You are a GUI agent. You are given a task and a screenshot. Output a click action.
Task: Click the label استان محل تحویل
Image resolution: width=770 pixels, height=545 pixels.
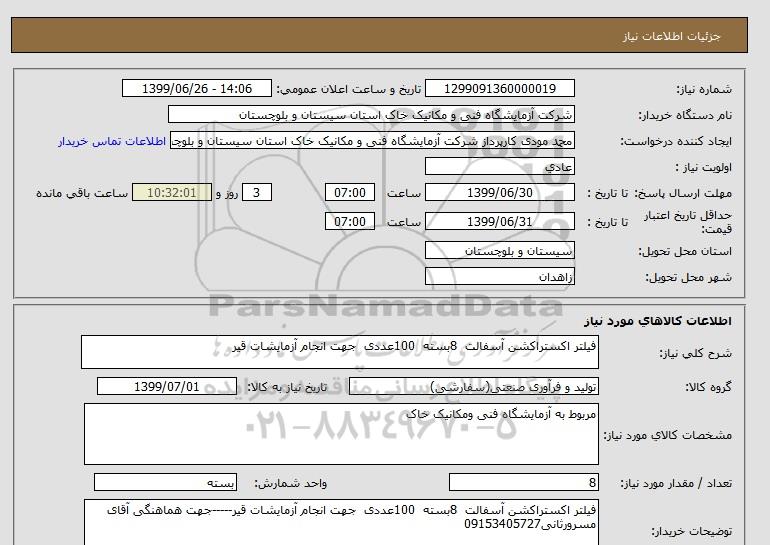point(685,251)
